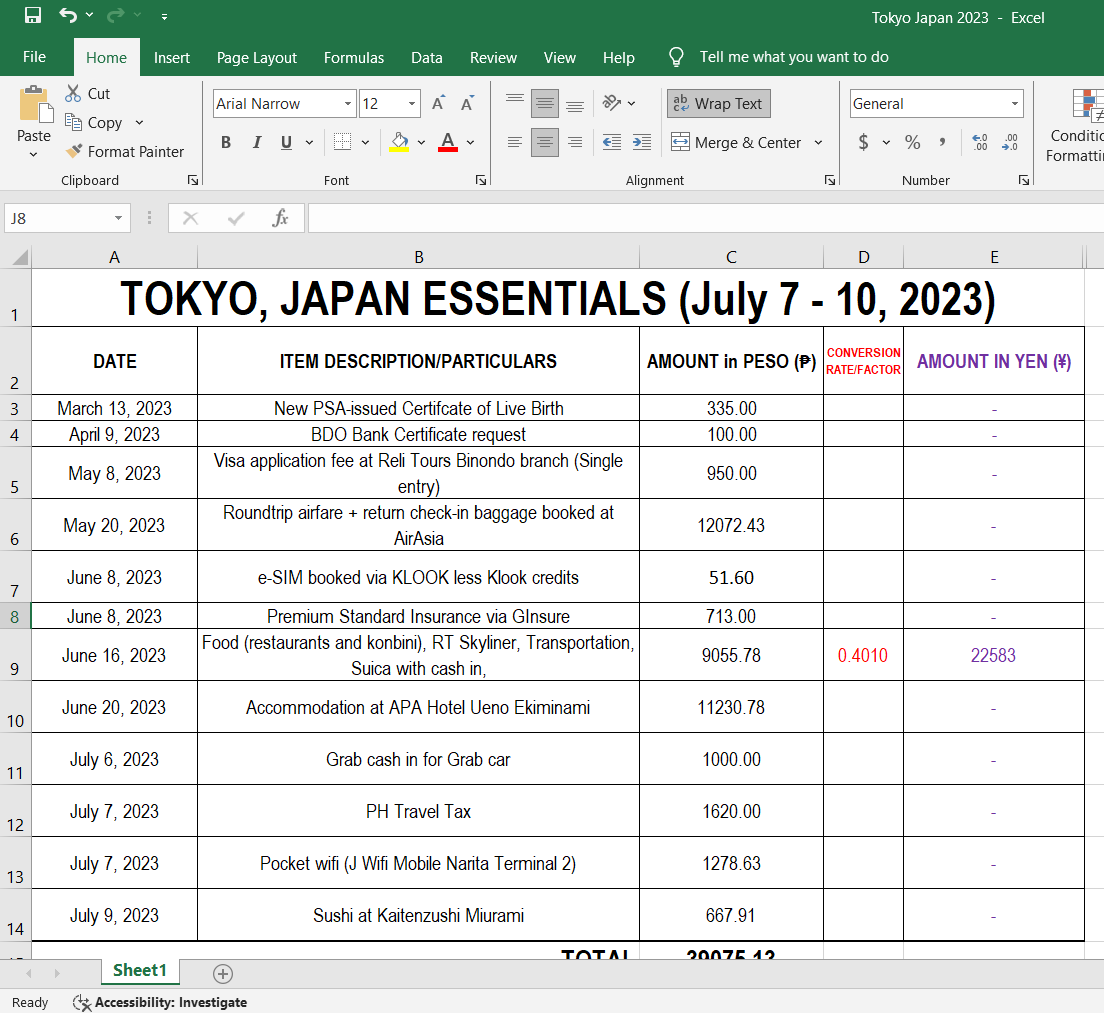Cut the selected cell

point(88,94)
